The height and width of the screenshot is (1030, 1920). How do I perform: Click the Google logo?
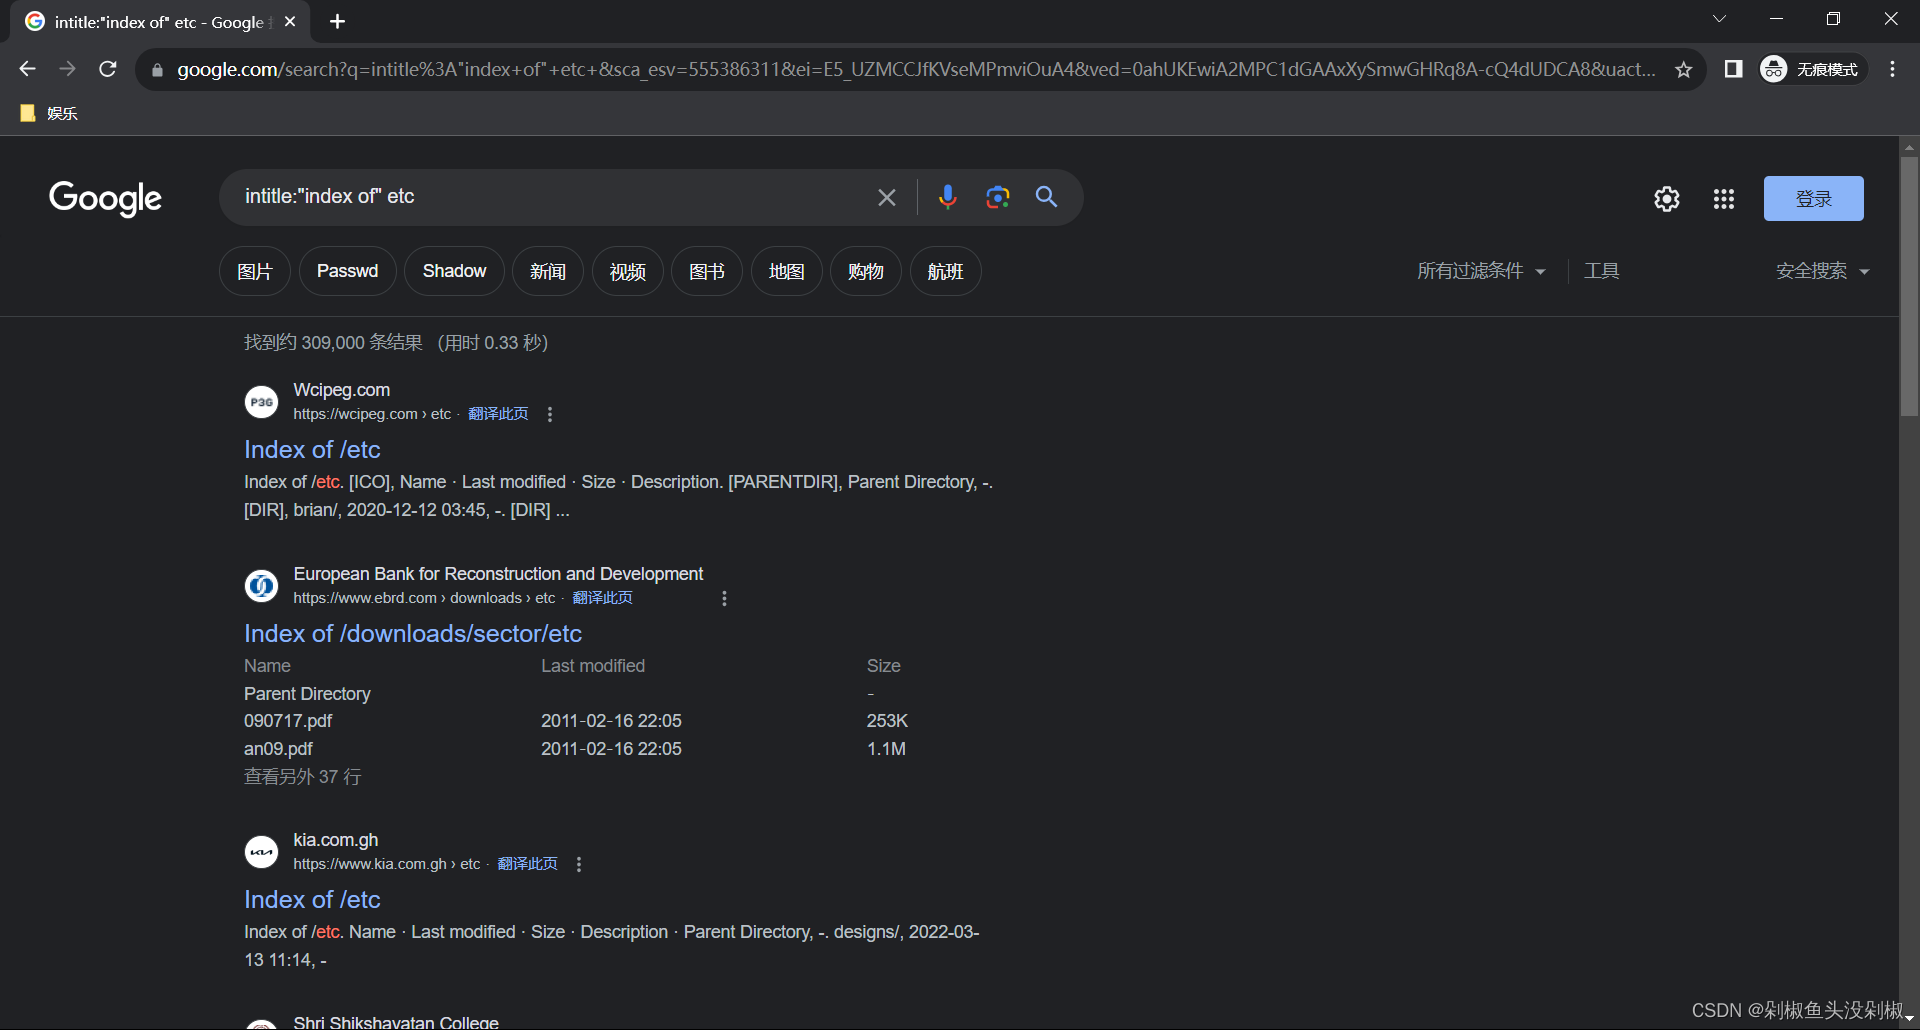105,198
